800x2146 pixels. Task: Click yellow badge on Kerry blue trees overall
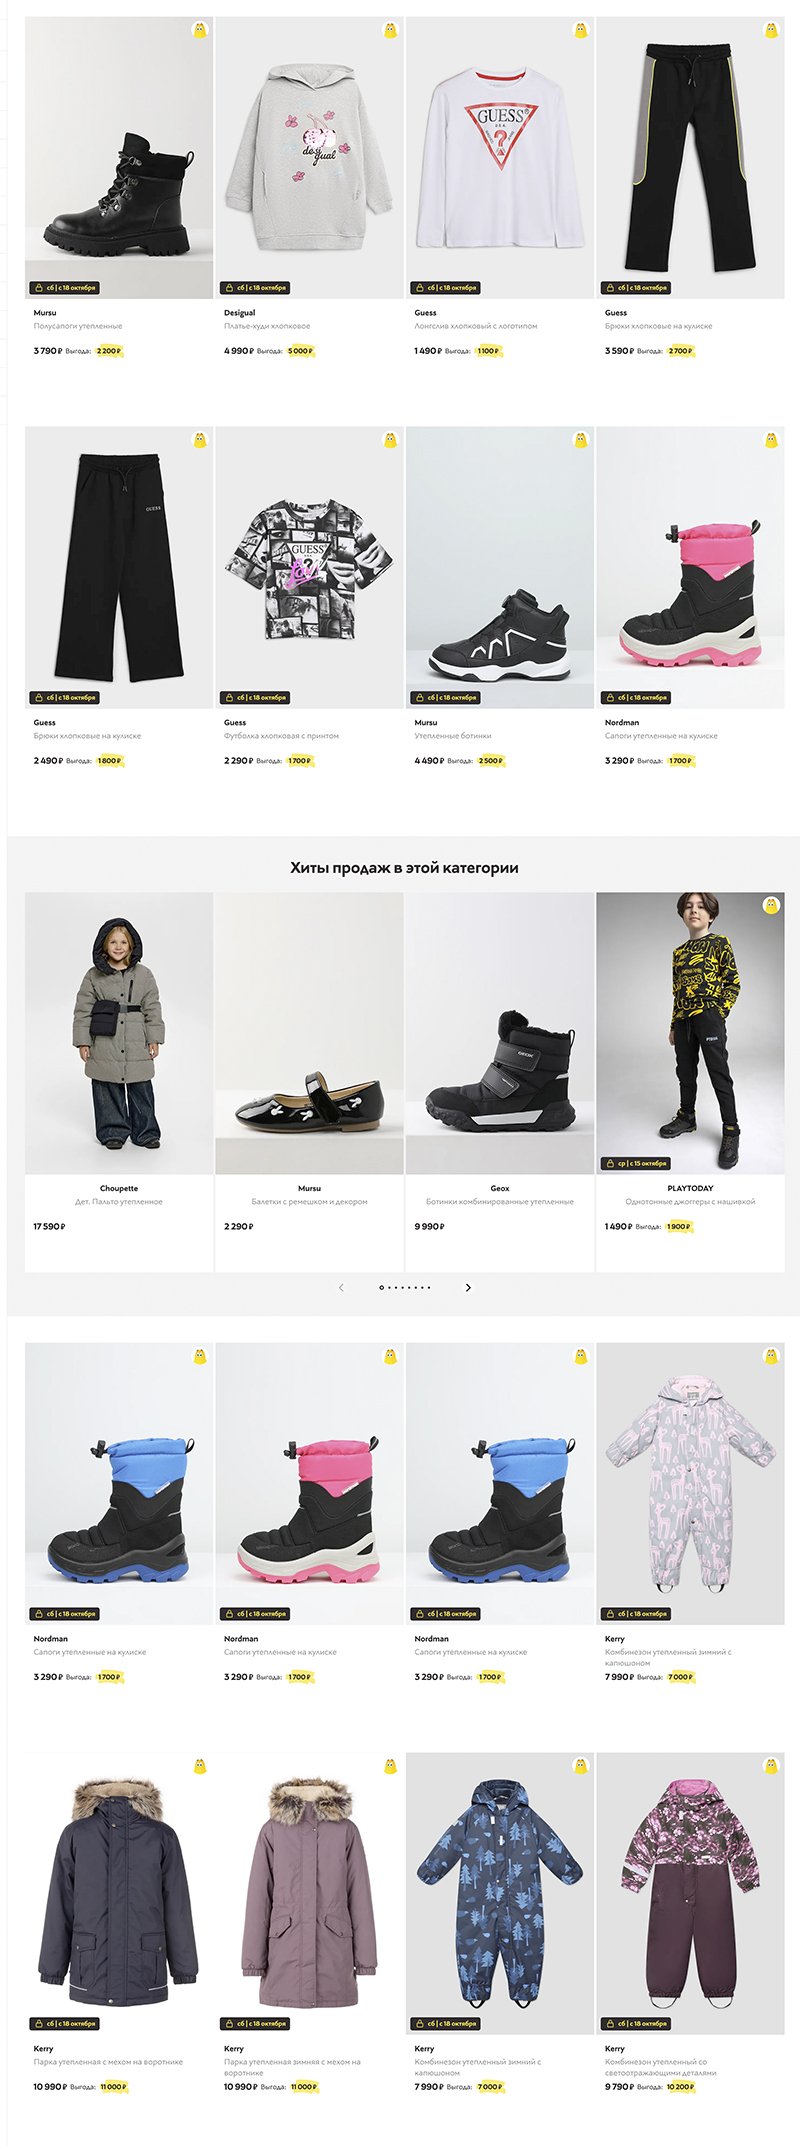pos(580,1766)
